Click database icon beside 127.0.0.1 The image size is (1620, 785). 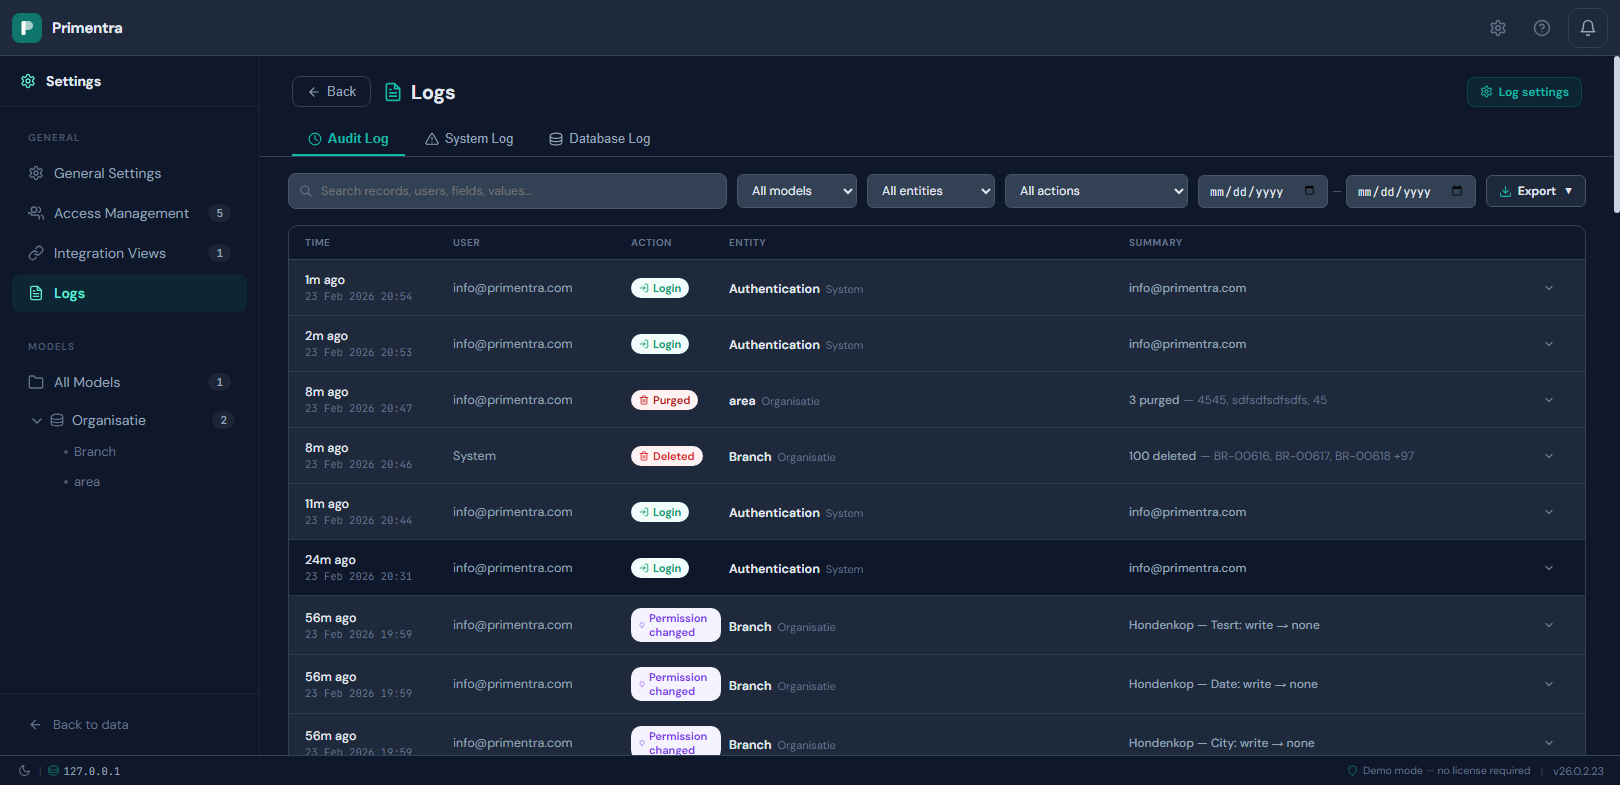click(x=54, y=771)
